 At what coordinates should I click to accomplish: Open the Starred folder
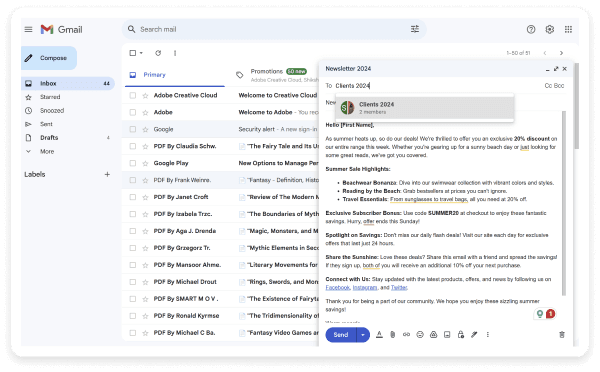tap(50, 97)
